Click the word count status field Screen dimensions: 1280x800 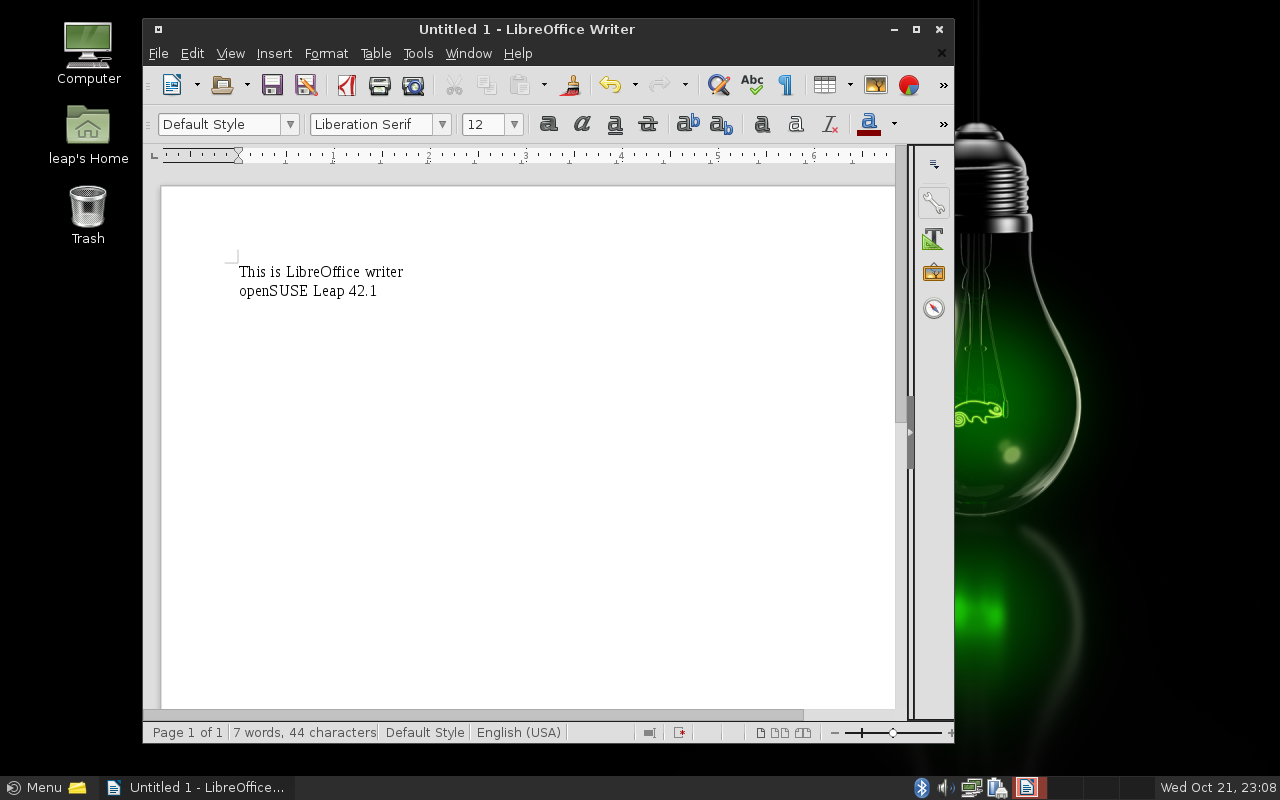(304, 732)
